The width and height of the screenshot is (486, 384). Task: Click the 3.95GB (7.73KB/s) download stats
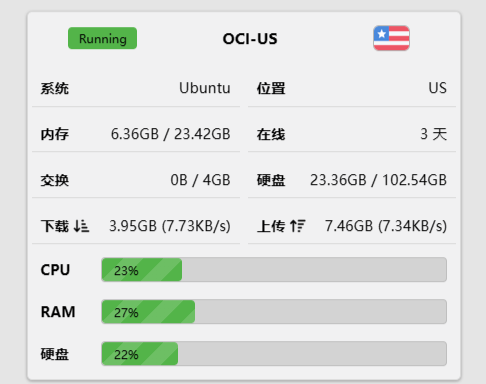click(x=170, y=226)
